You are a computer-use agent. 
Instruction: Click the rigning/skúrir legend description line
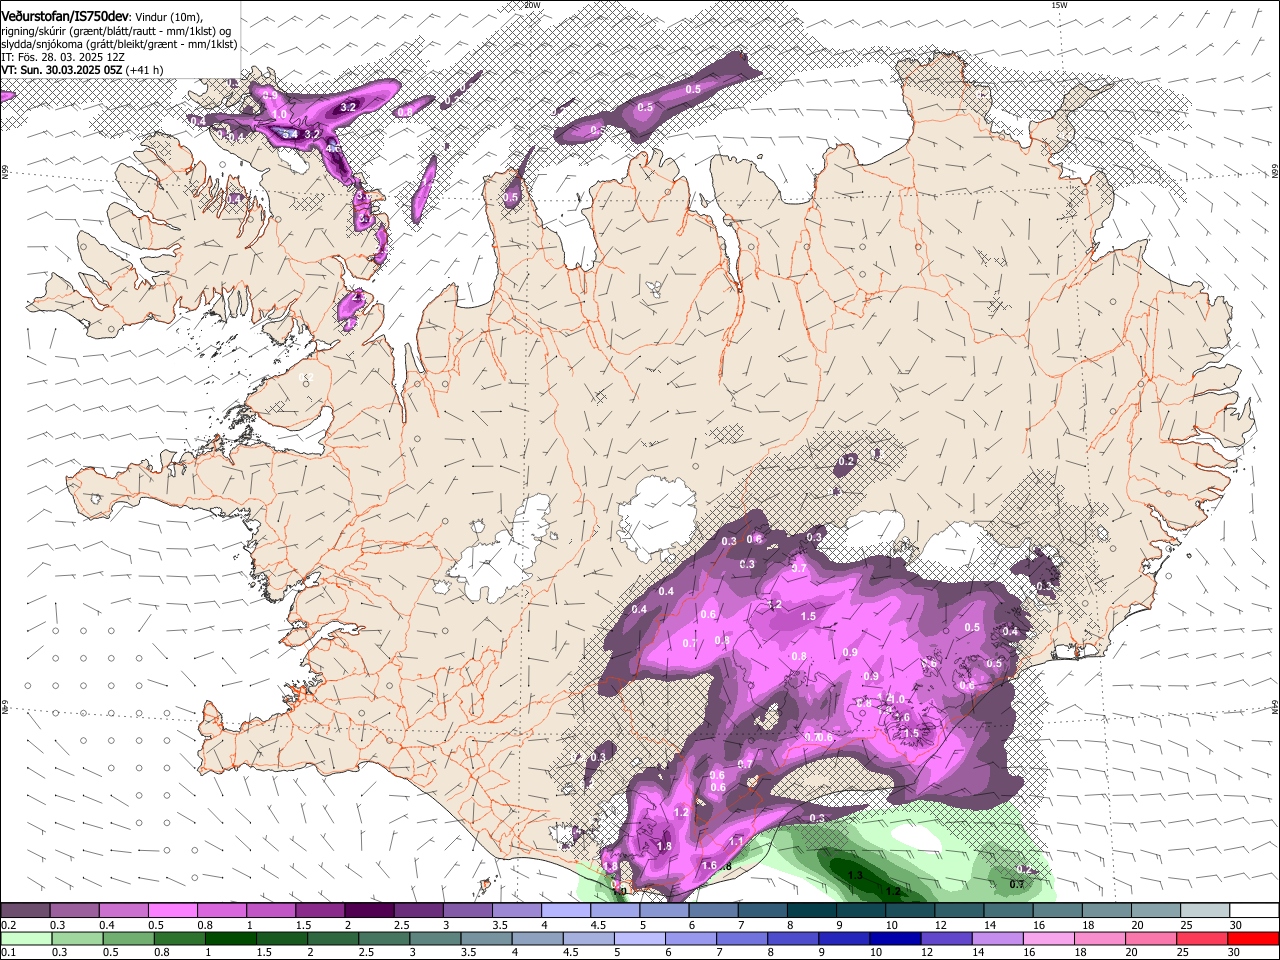pos(118,31)
